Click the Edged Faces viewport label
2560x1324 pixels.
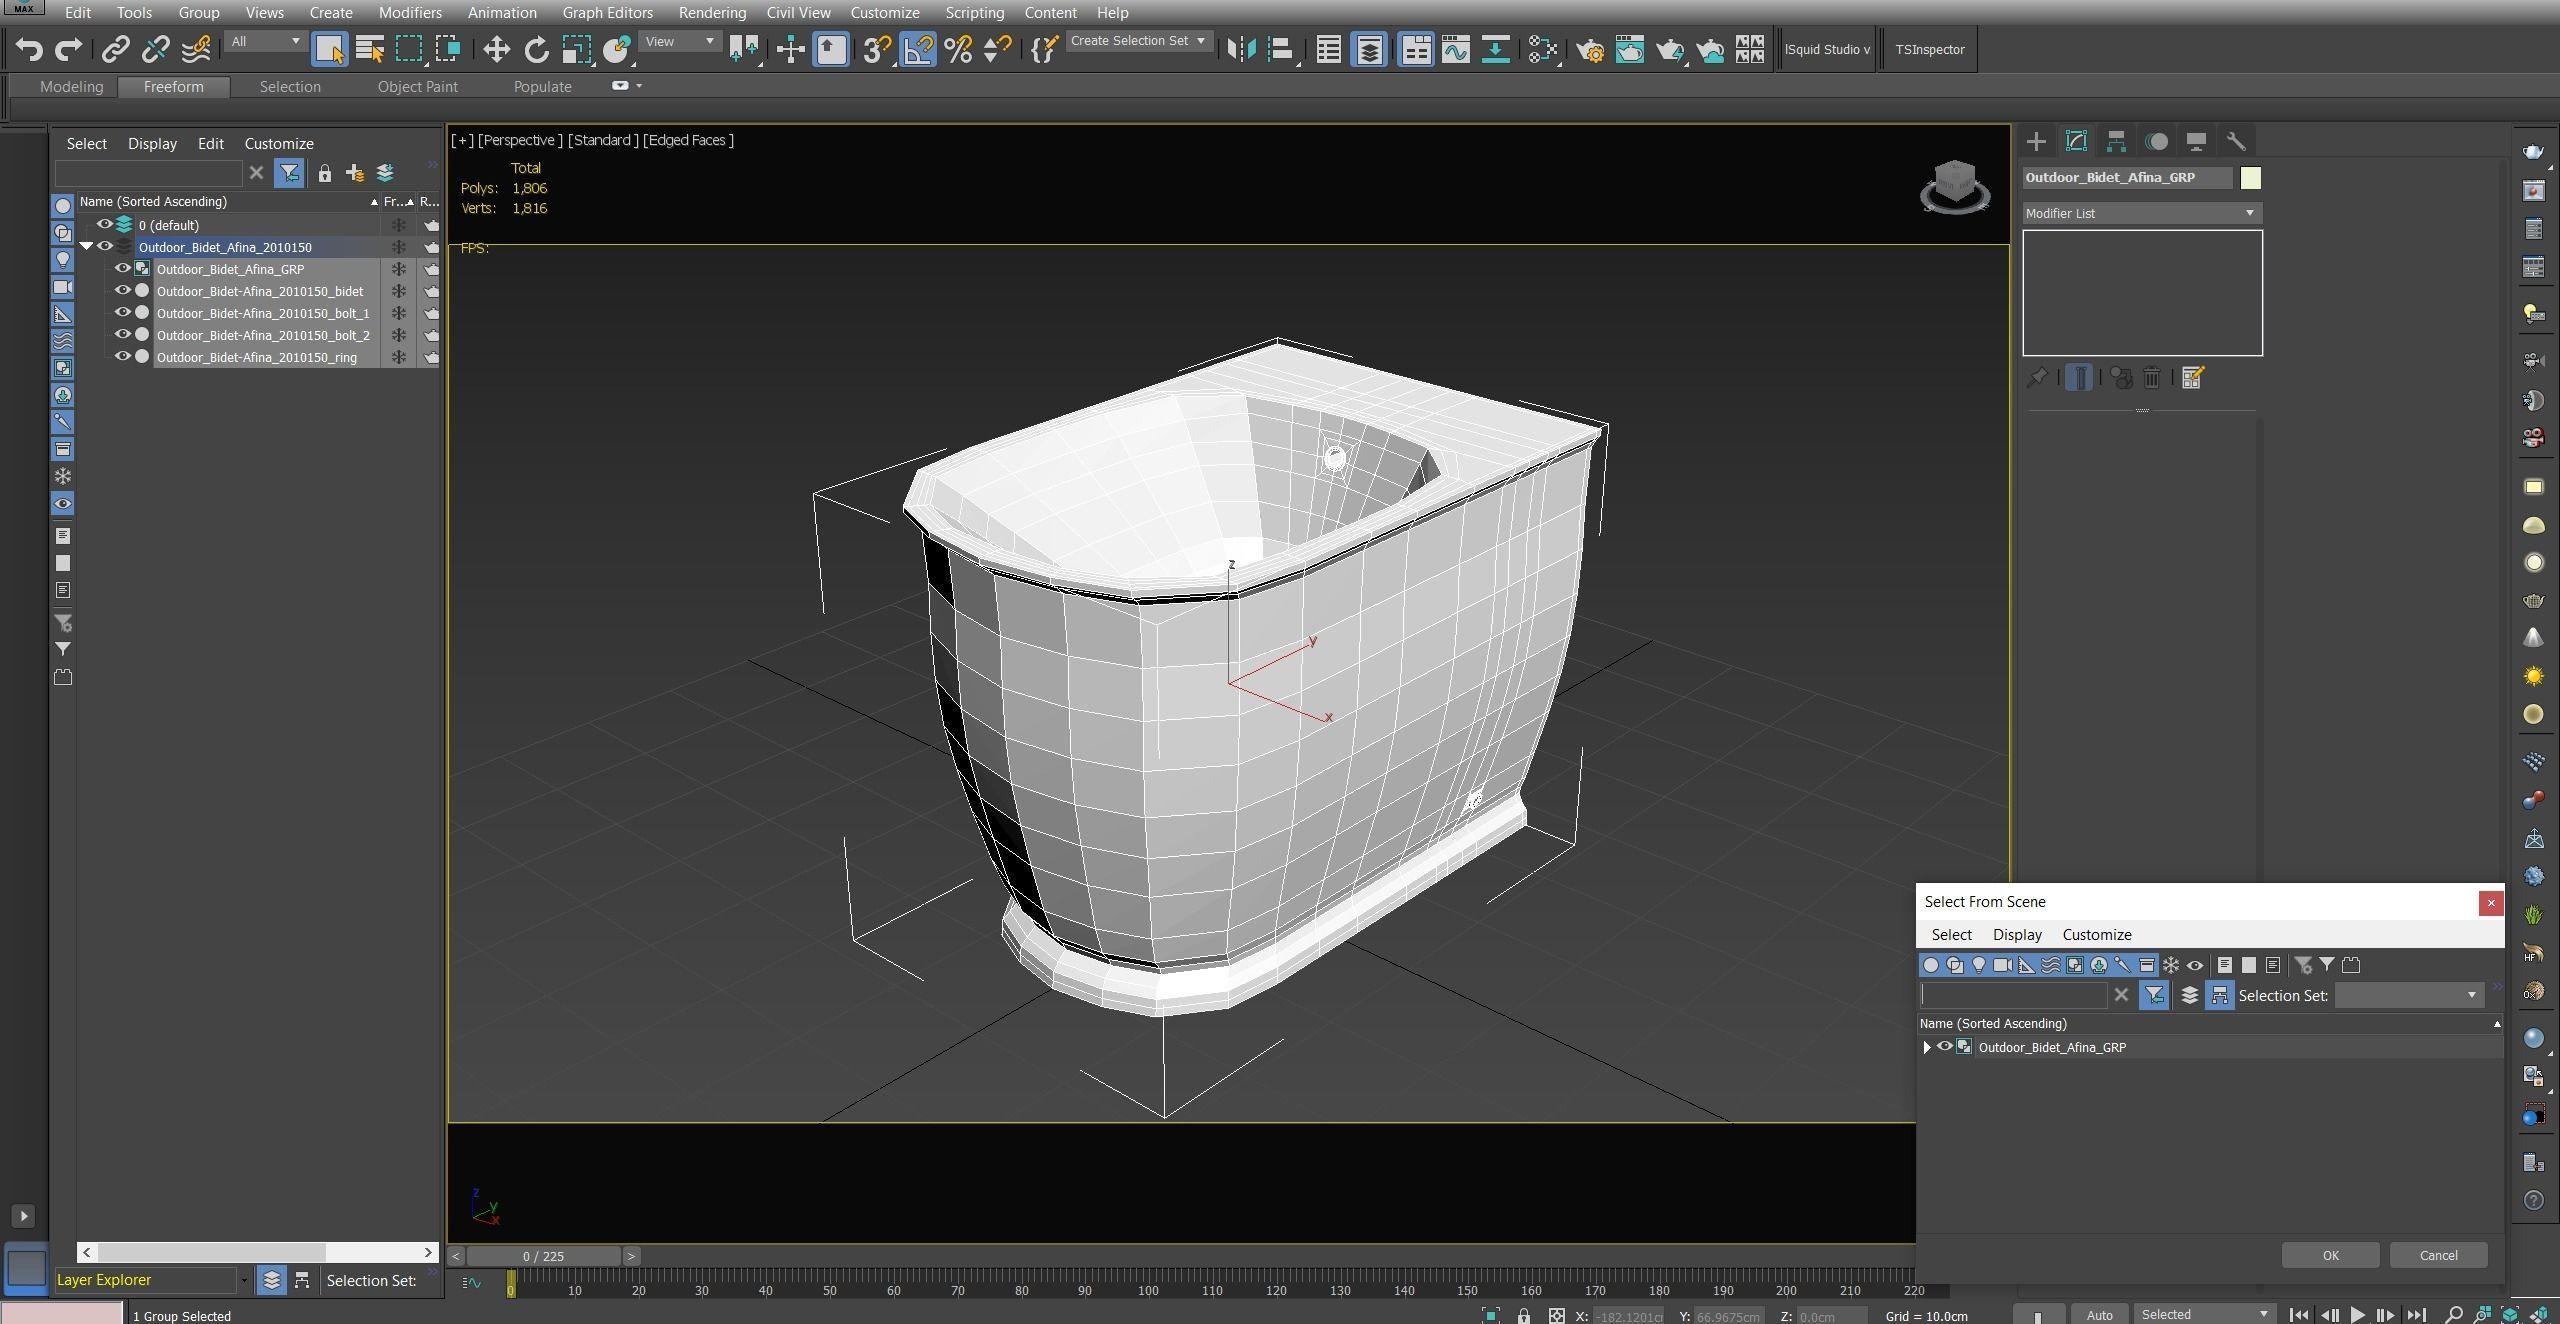click(688, 140)
